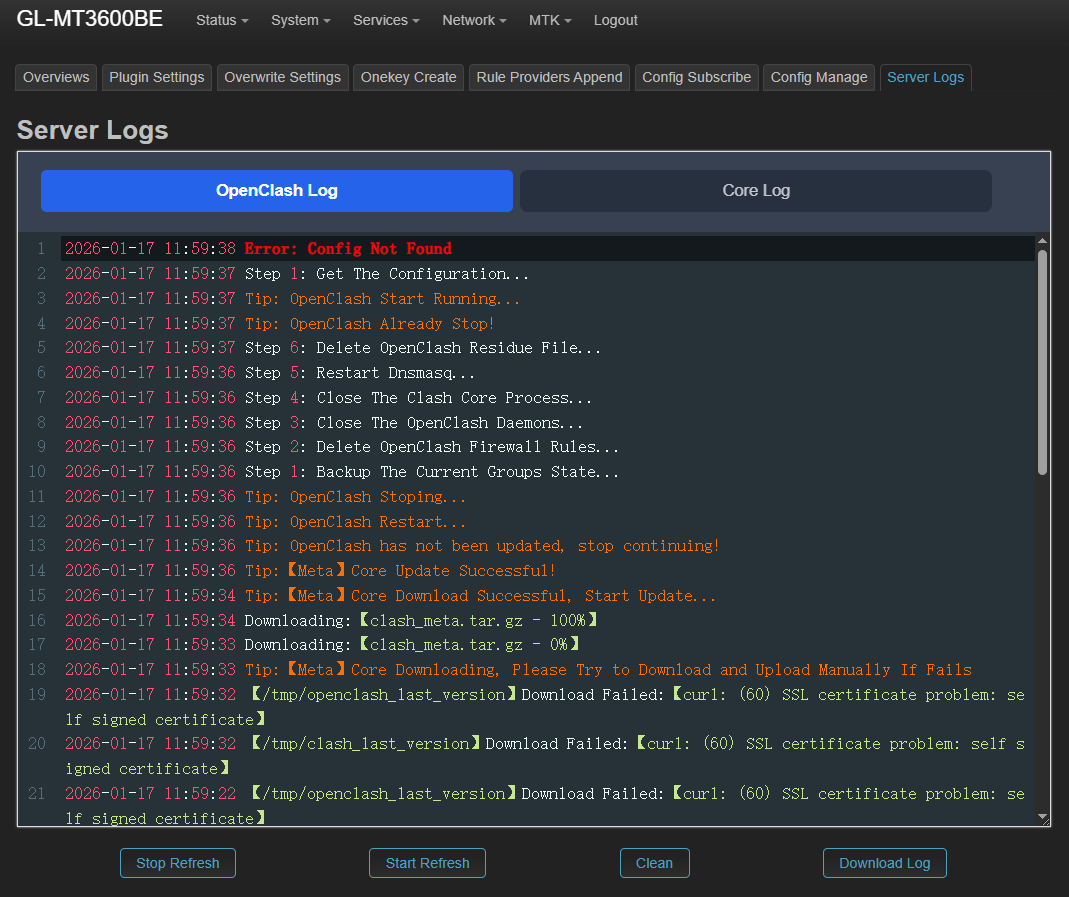The width and height of the screenshot is (1069, 897).
Task: Click the Logout link
Action: pos(615,20)
